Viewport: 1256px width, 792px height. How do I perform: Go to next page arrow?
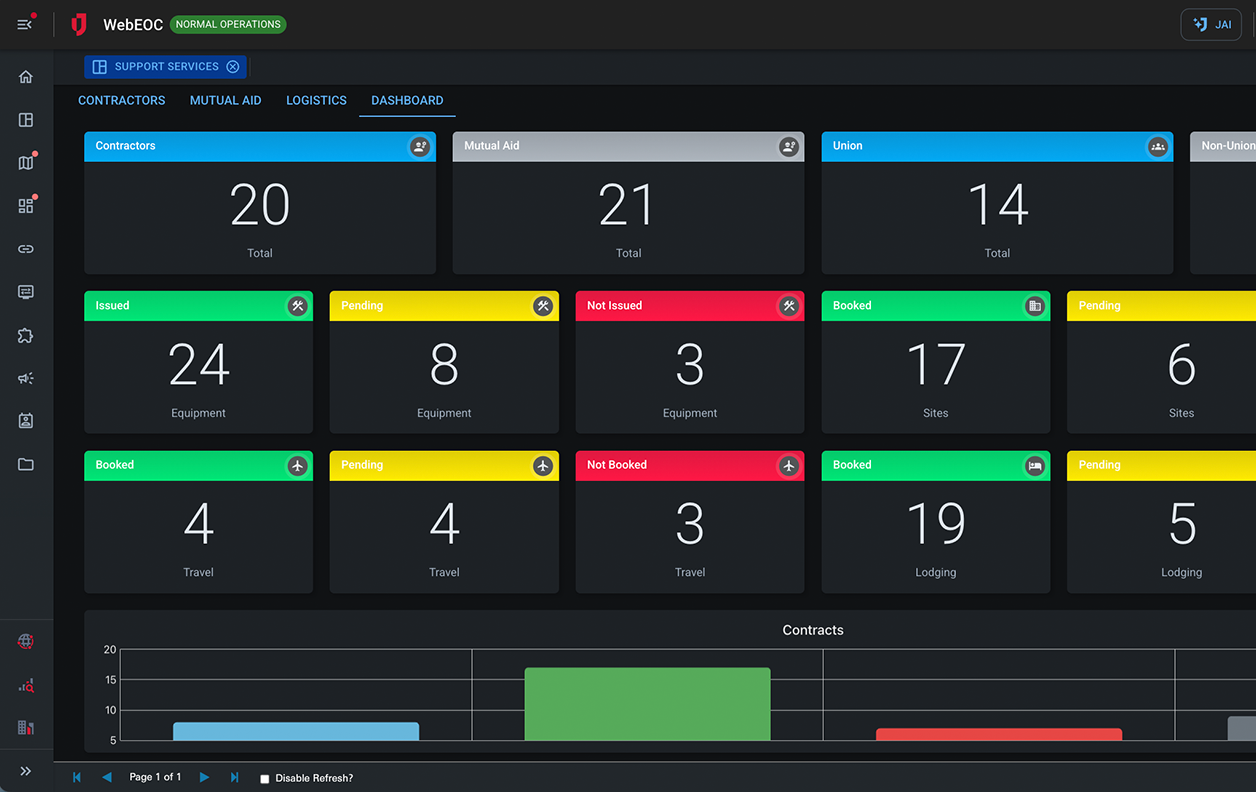click(204, 777)
